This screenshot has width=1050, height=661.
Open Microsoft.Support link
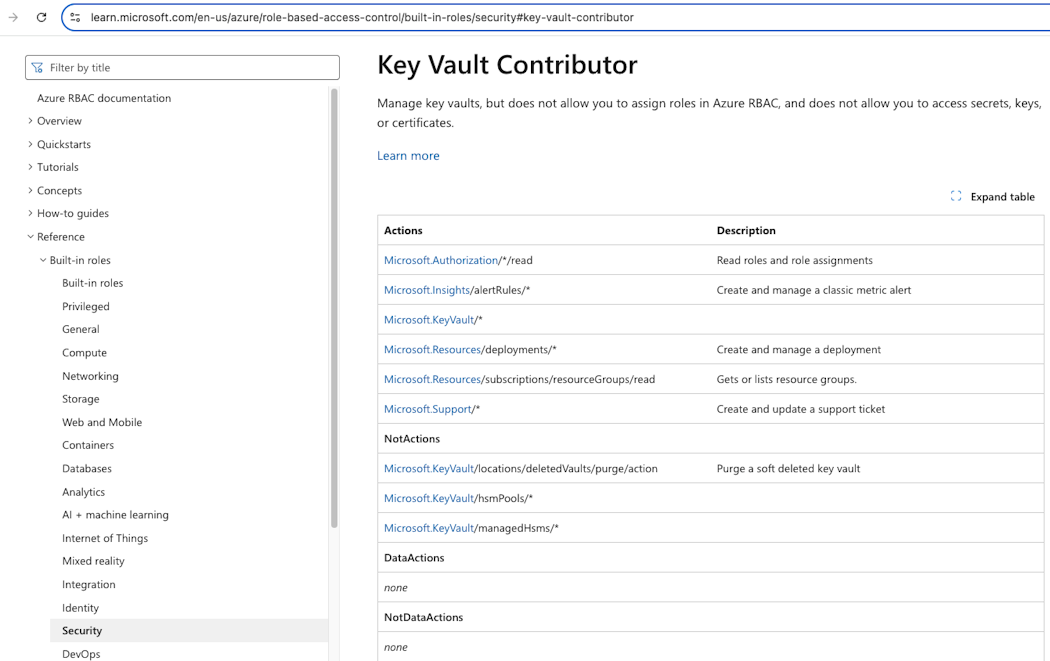[x=428, y=409]
